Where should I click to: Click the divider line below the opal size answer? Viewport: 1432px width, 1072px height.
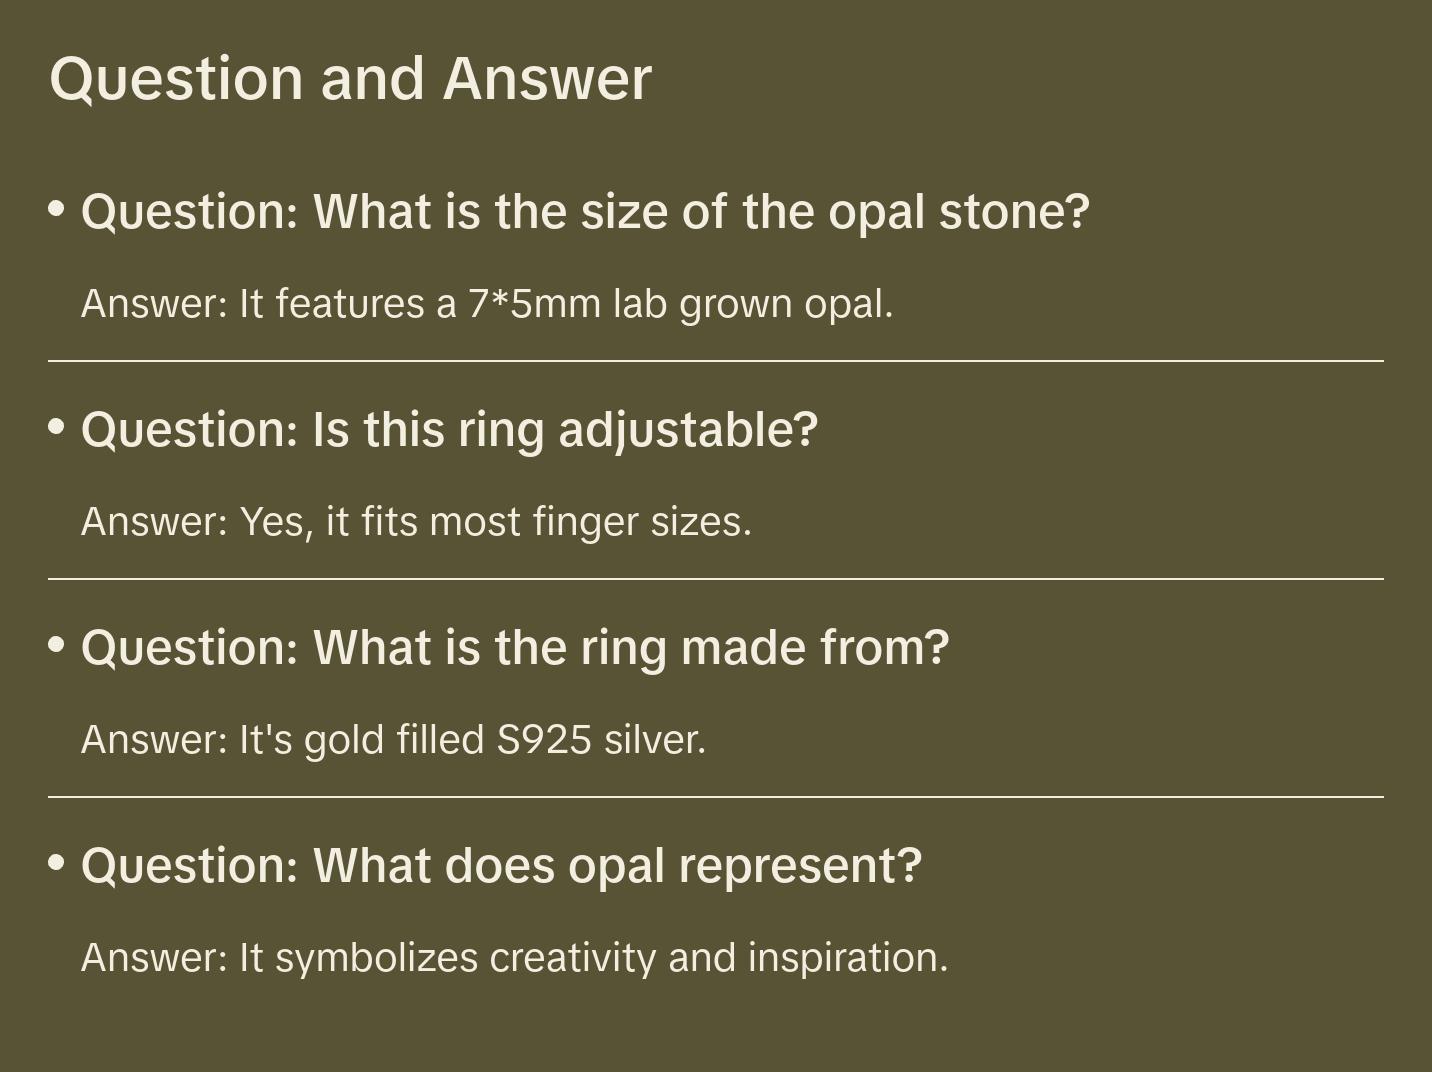715,361
